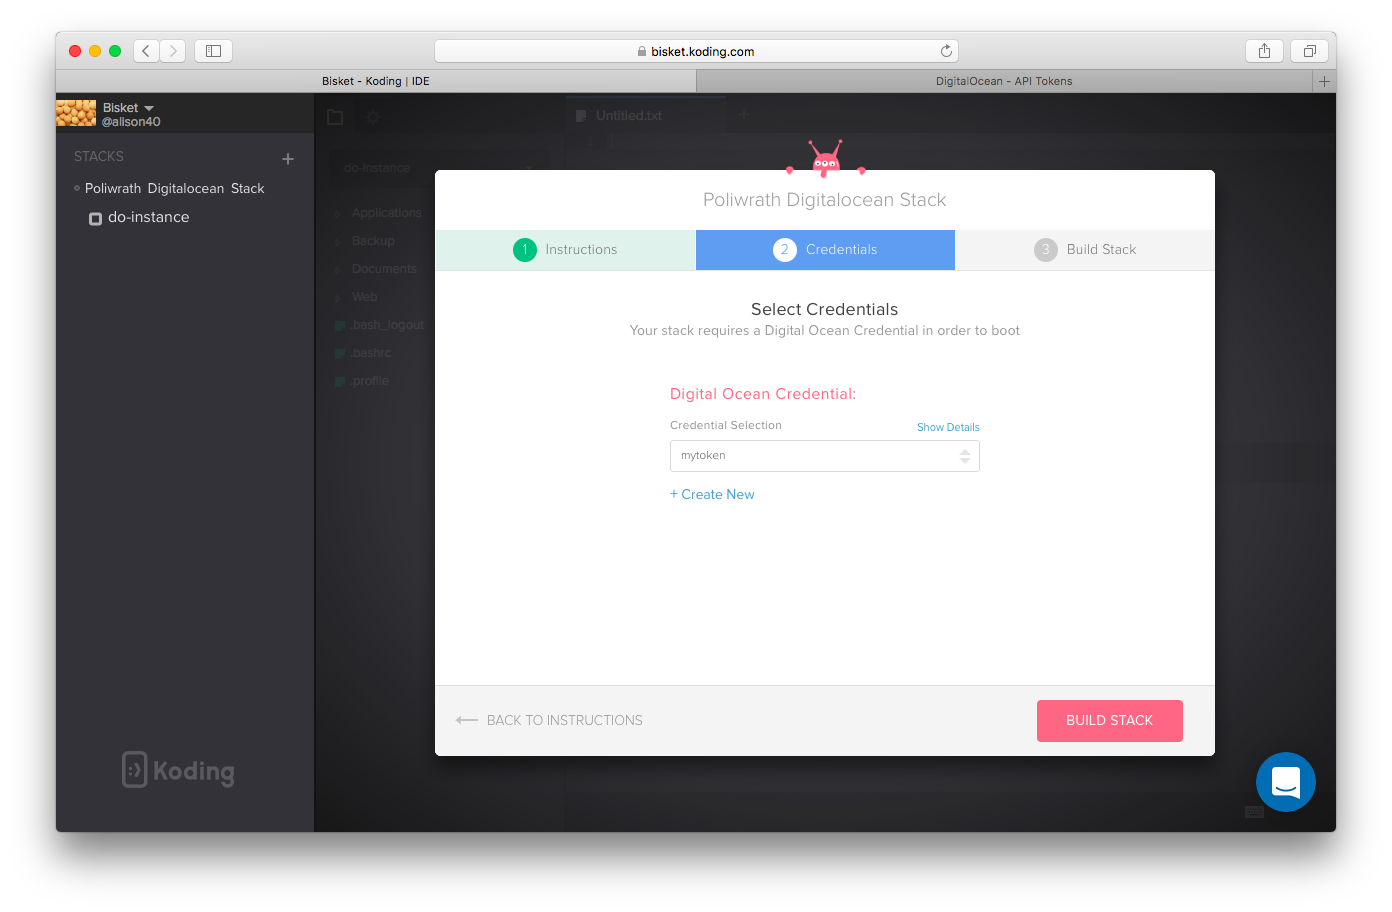
Task: Click the dimmed do-instance file tree header
Action: click(377, 168)
